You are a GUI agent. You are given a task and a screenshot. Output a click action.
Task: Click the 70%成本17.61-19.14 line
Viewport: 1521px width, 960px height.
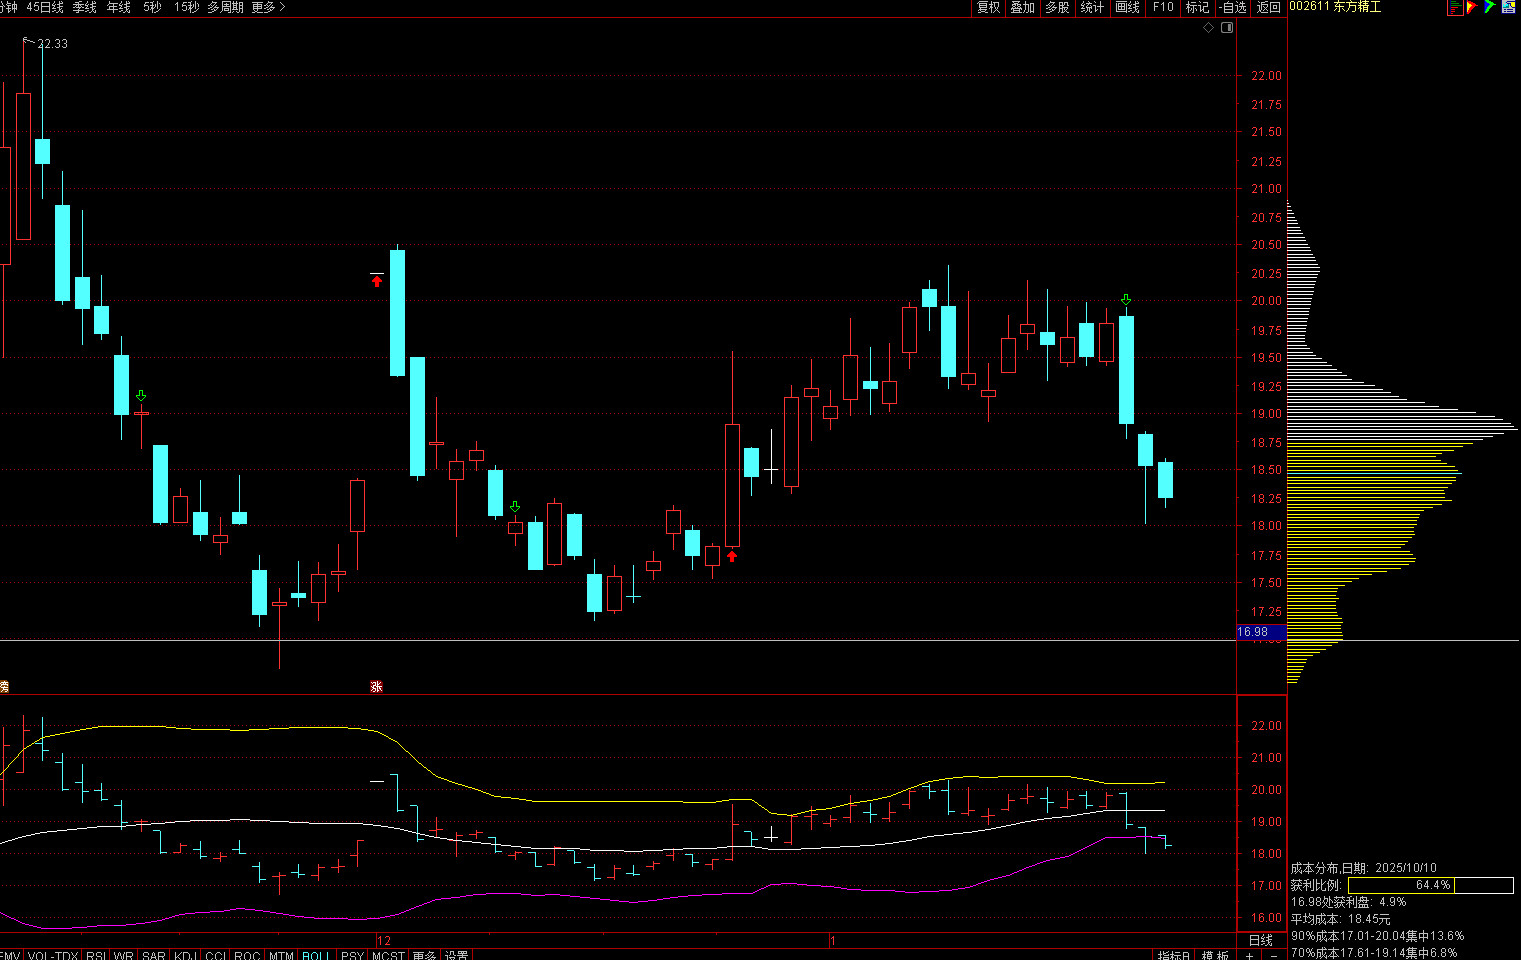[1374, 953]
